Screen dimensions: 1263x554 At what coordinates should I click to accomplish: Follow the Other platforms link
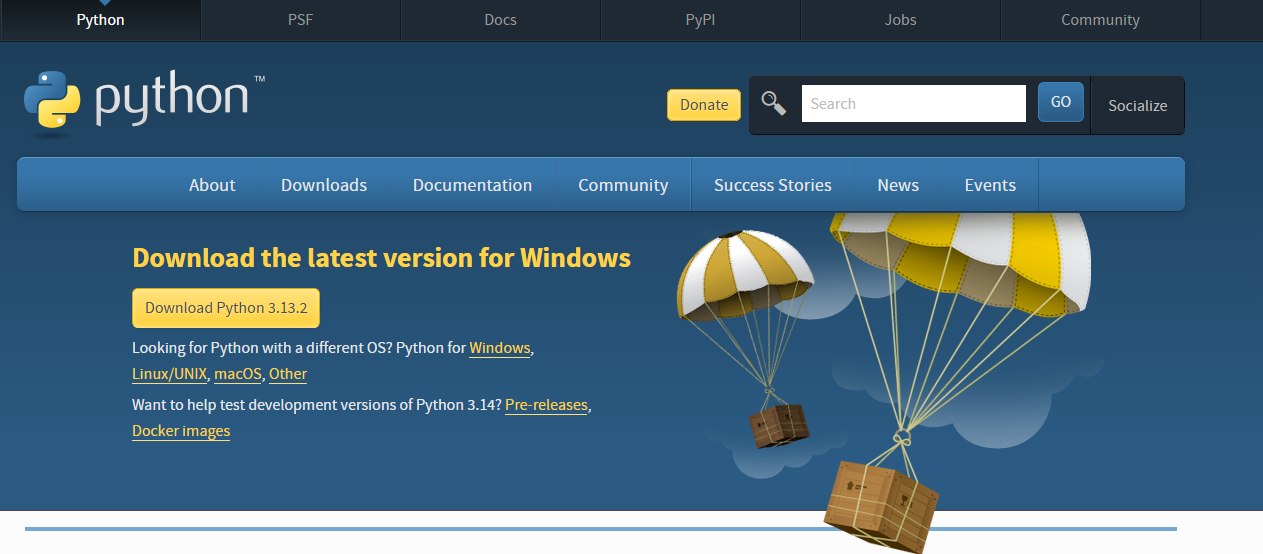click(x=288, y=374)
